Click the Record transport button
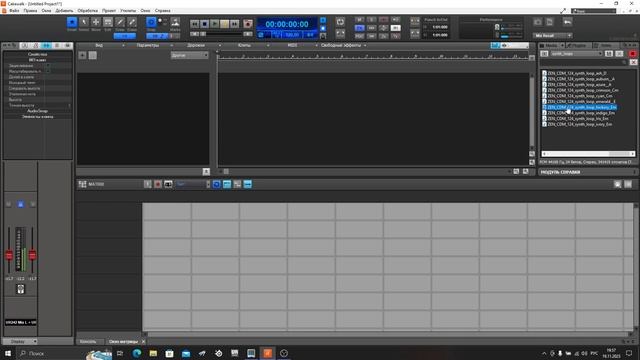The width and height of the screenshot is (640, 360). click(247, 24)
